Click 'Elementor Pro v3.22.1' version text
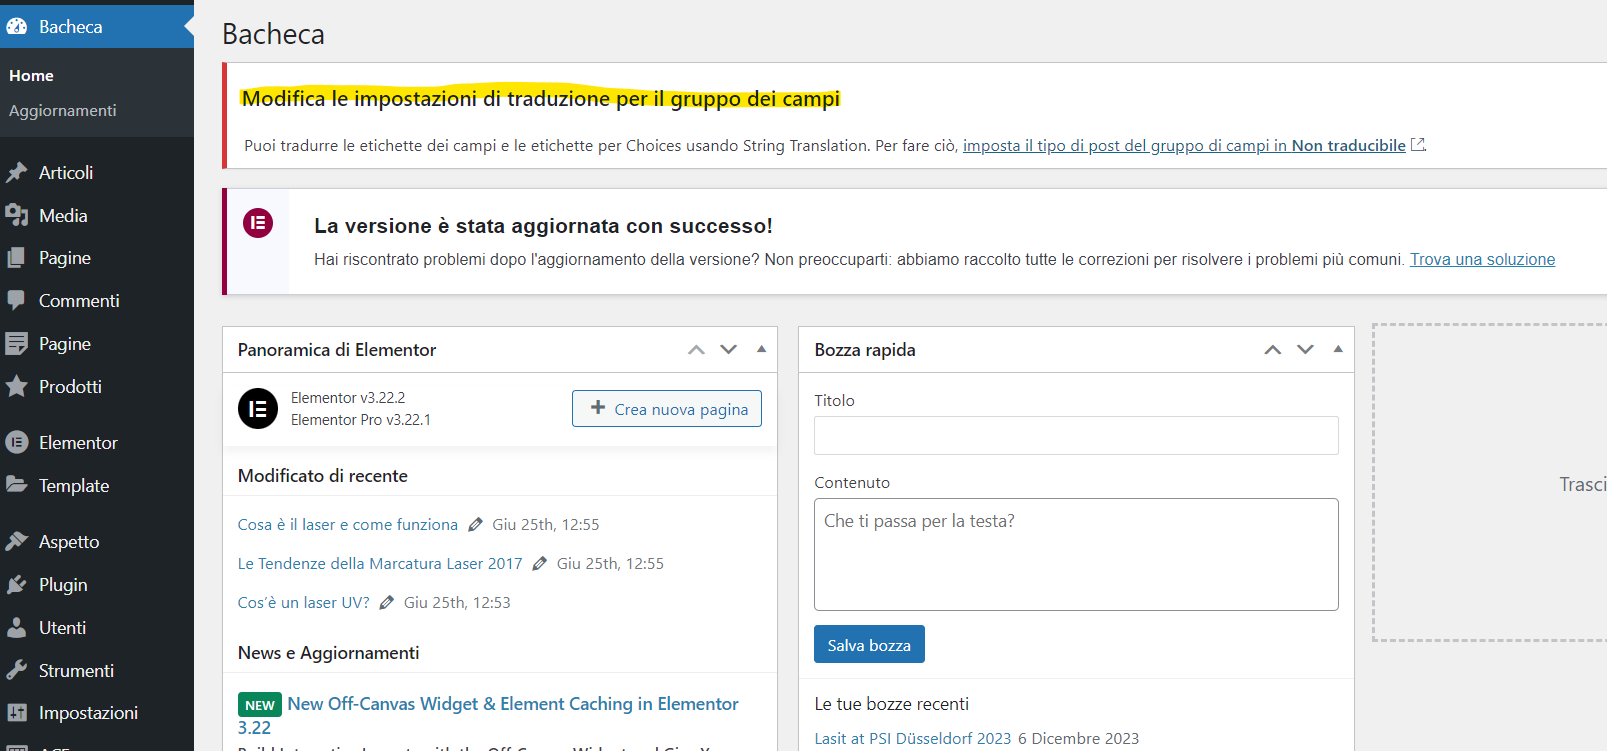The image size is (1607, 751). click(x=361, y=420)
